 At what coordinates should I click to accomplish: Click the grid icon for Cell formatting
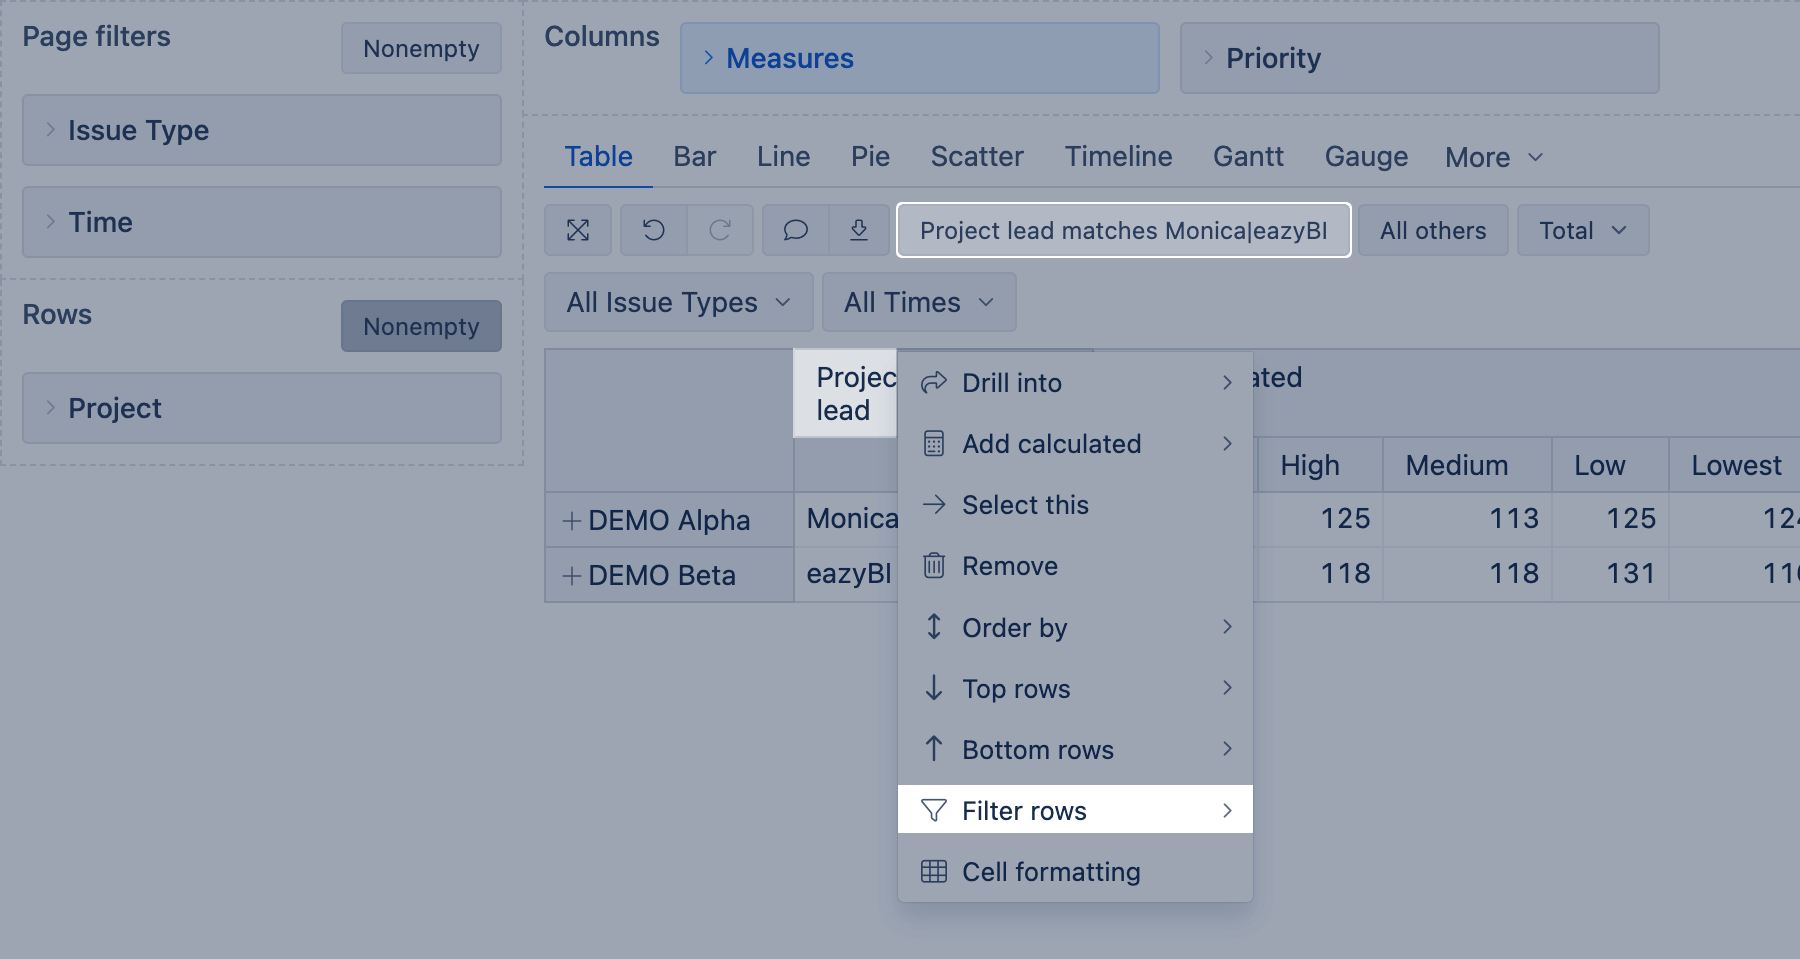click(934, 872)
